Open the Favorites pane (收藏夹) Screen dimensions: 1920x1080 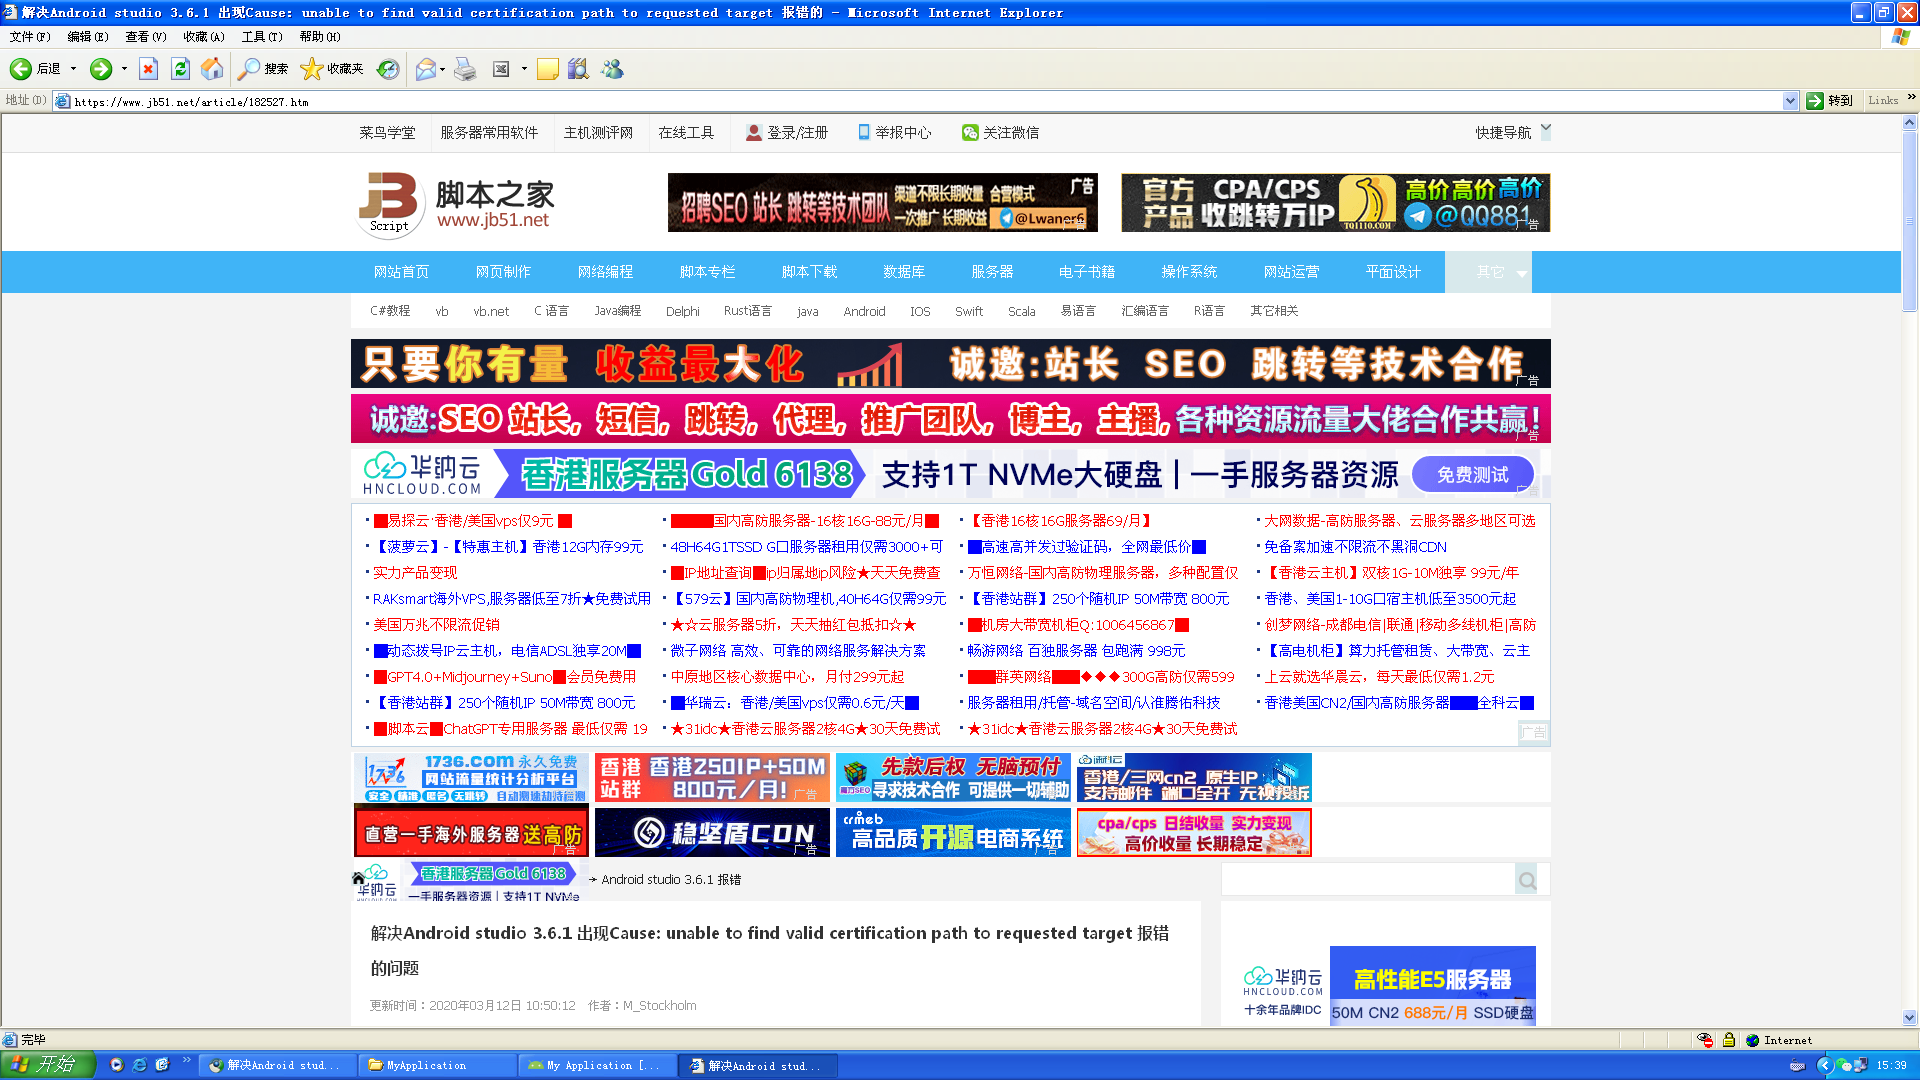tap(332, 69)
